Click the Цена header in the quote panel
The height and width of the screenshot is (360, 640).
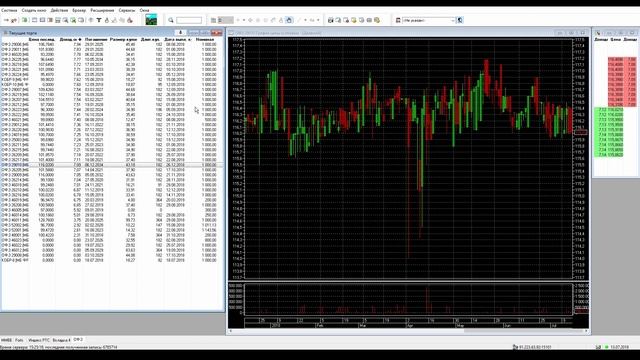pyautogui.click(x=616, y=40)
